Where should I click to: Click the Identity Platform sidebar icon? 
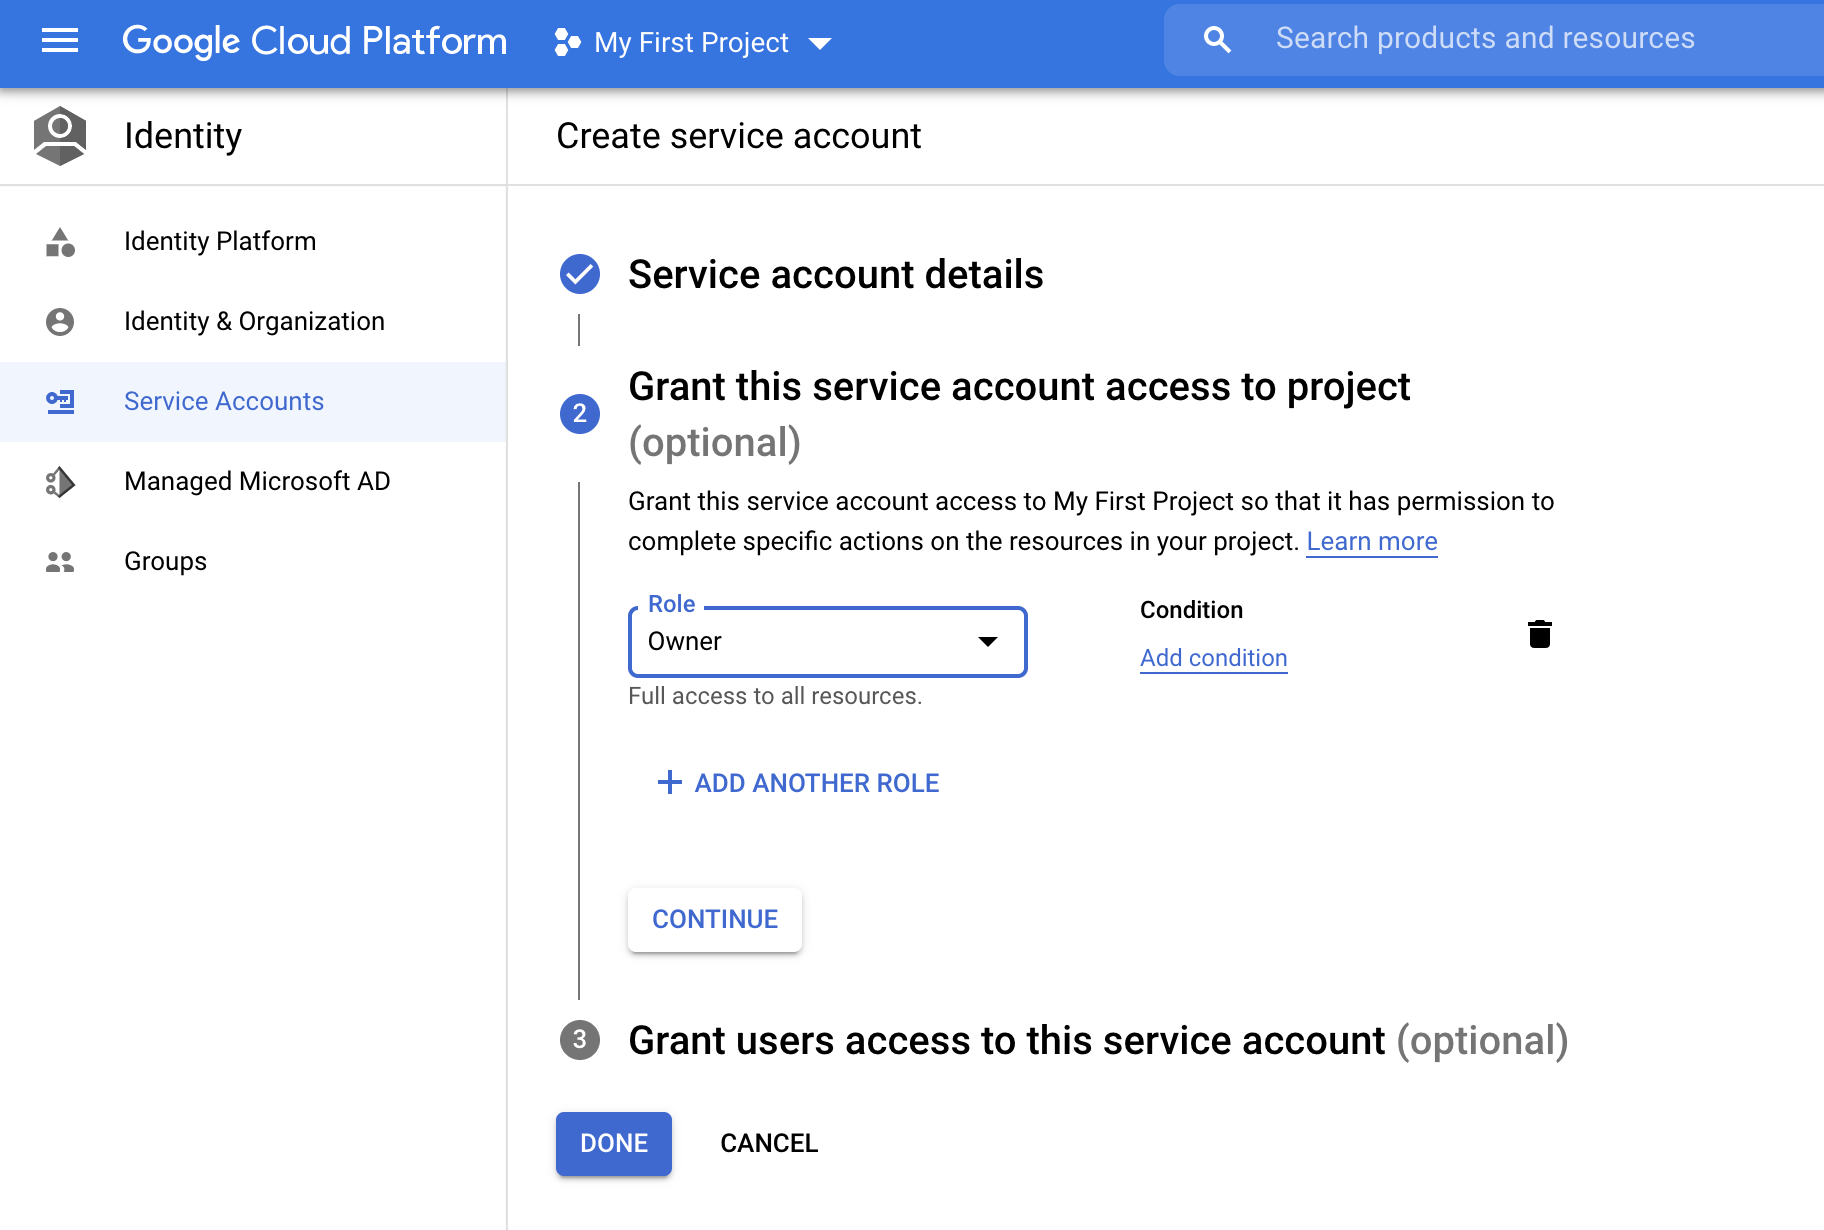[x=60, y=242]
